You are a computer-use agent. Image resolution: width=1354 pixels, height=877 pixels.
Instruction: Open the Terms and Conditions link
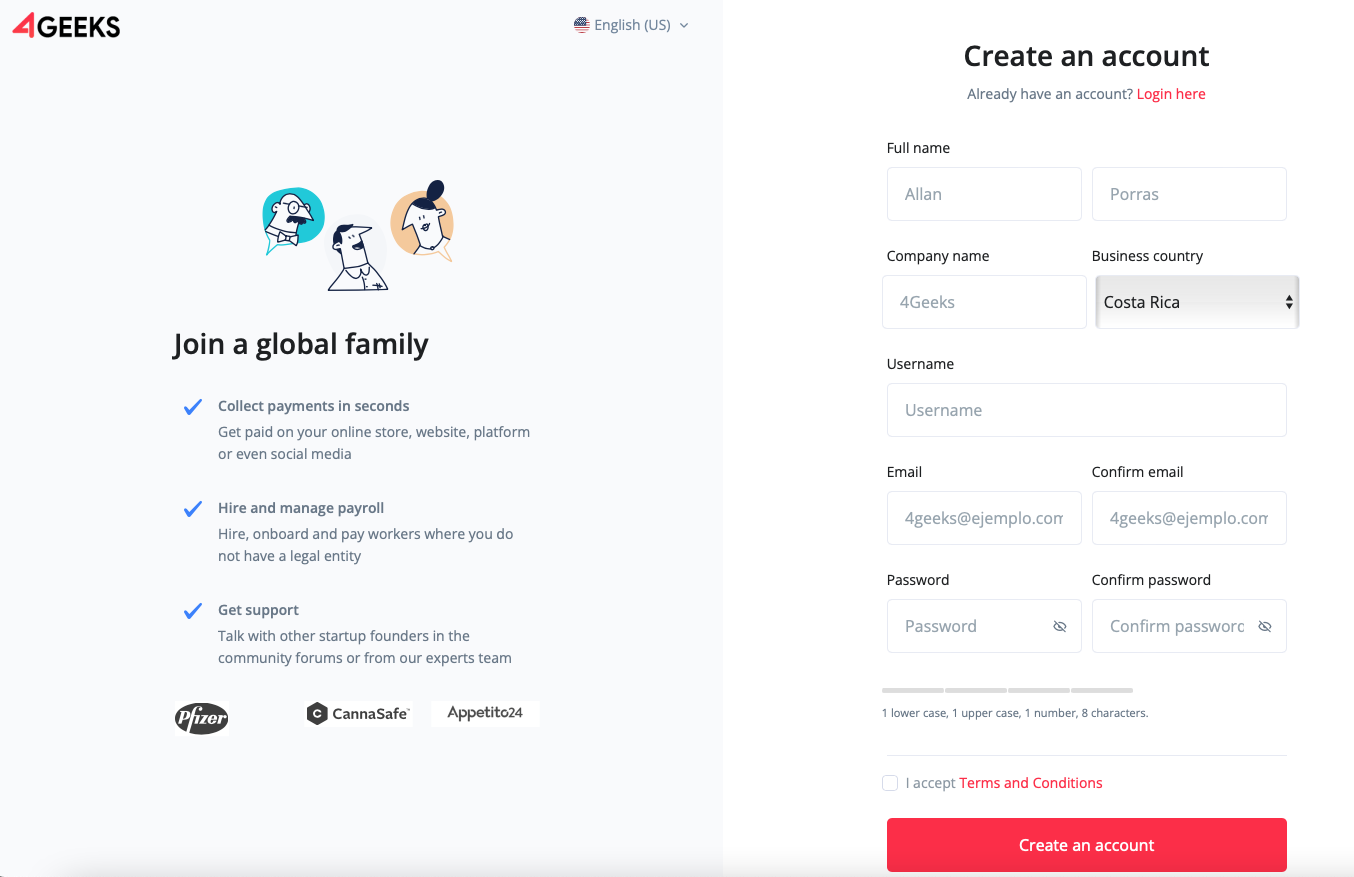click(x=1030, y=783)
